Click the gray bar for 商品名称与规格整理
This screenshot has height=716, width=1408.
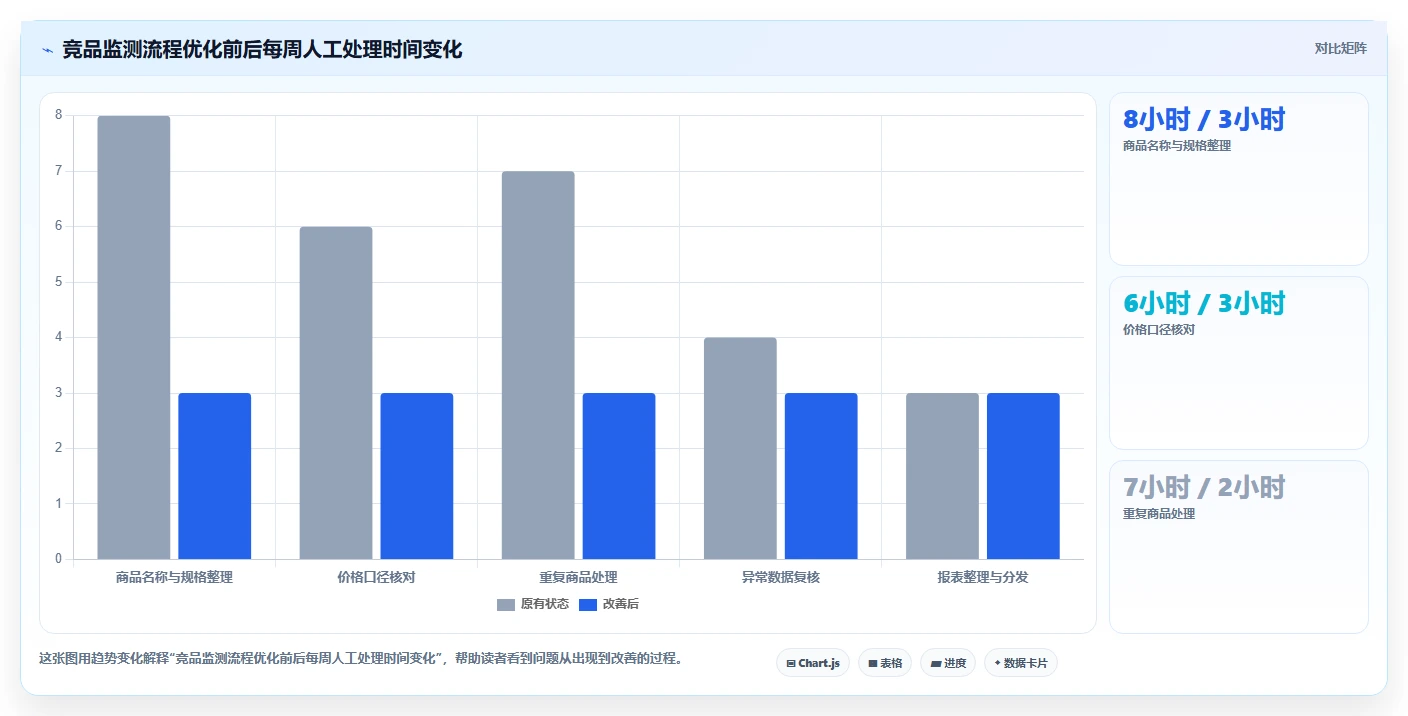coord(134,337)
